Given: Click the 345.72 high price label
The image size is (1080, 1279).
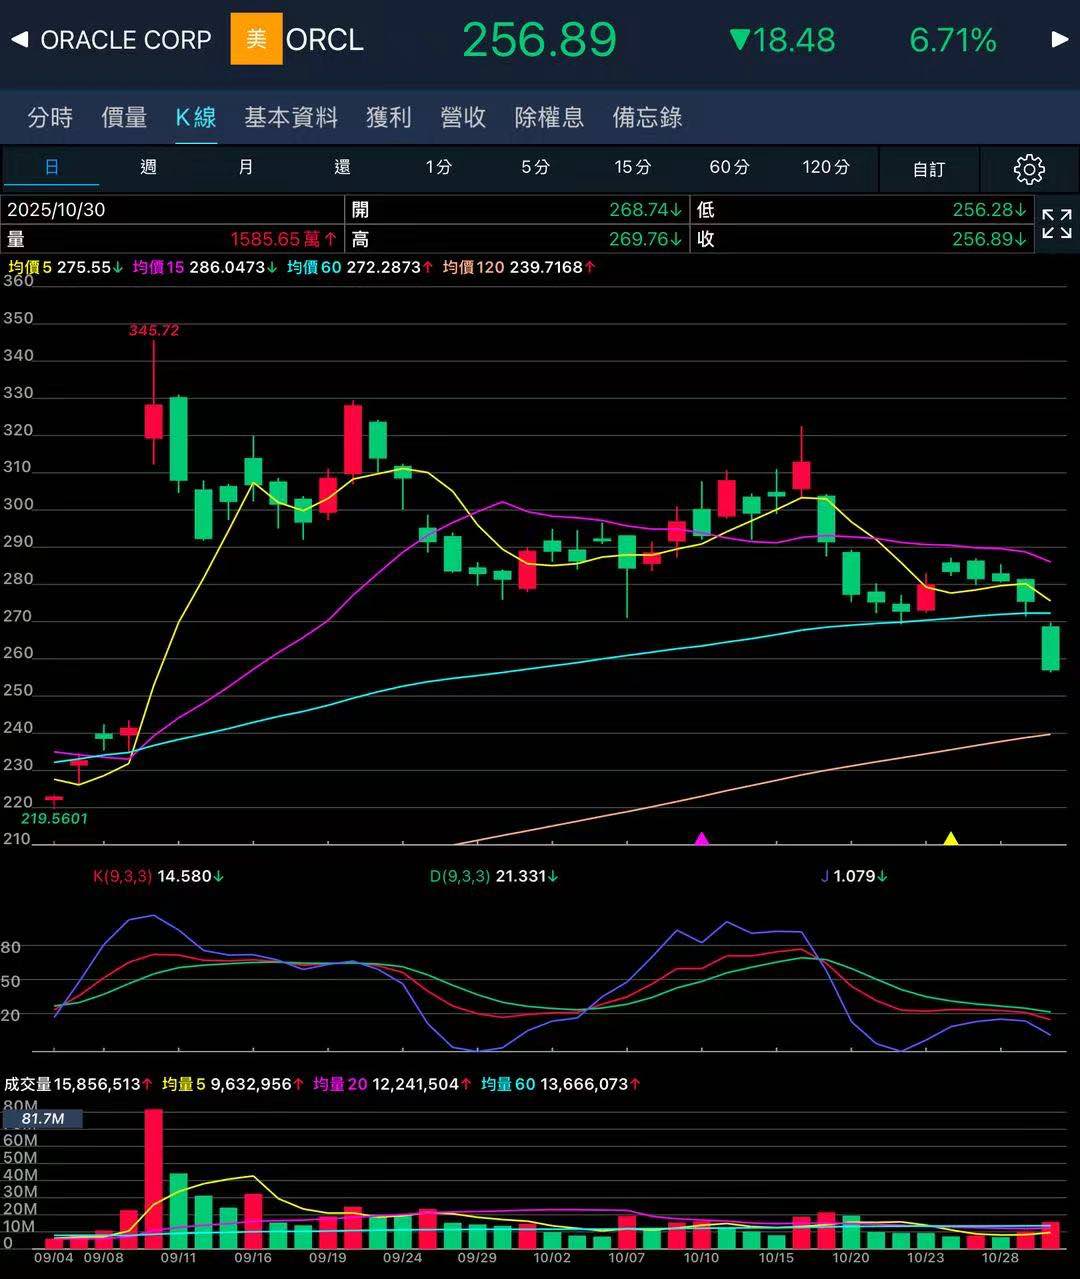Looking at the screenshot, I should (154, 330).
